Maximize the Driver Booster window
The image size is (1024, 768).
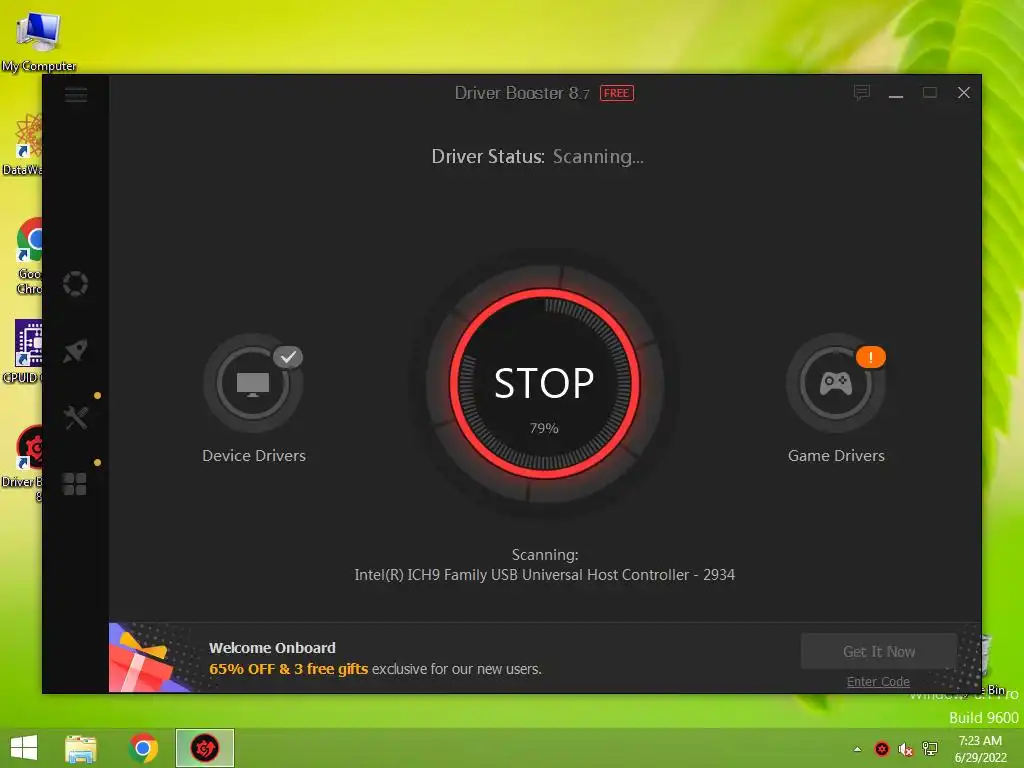[930, 93]
